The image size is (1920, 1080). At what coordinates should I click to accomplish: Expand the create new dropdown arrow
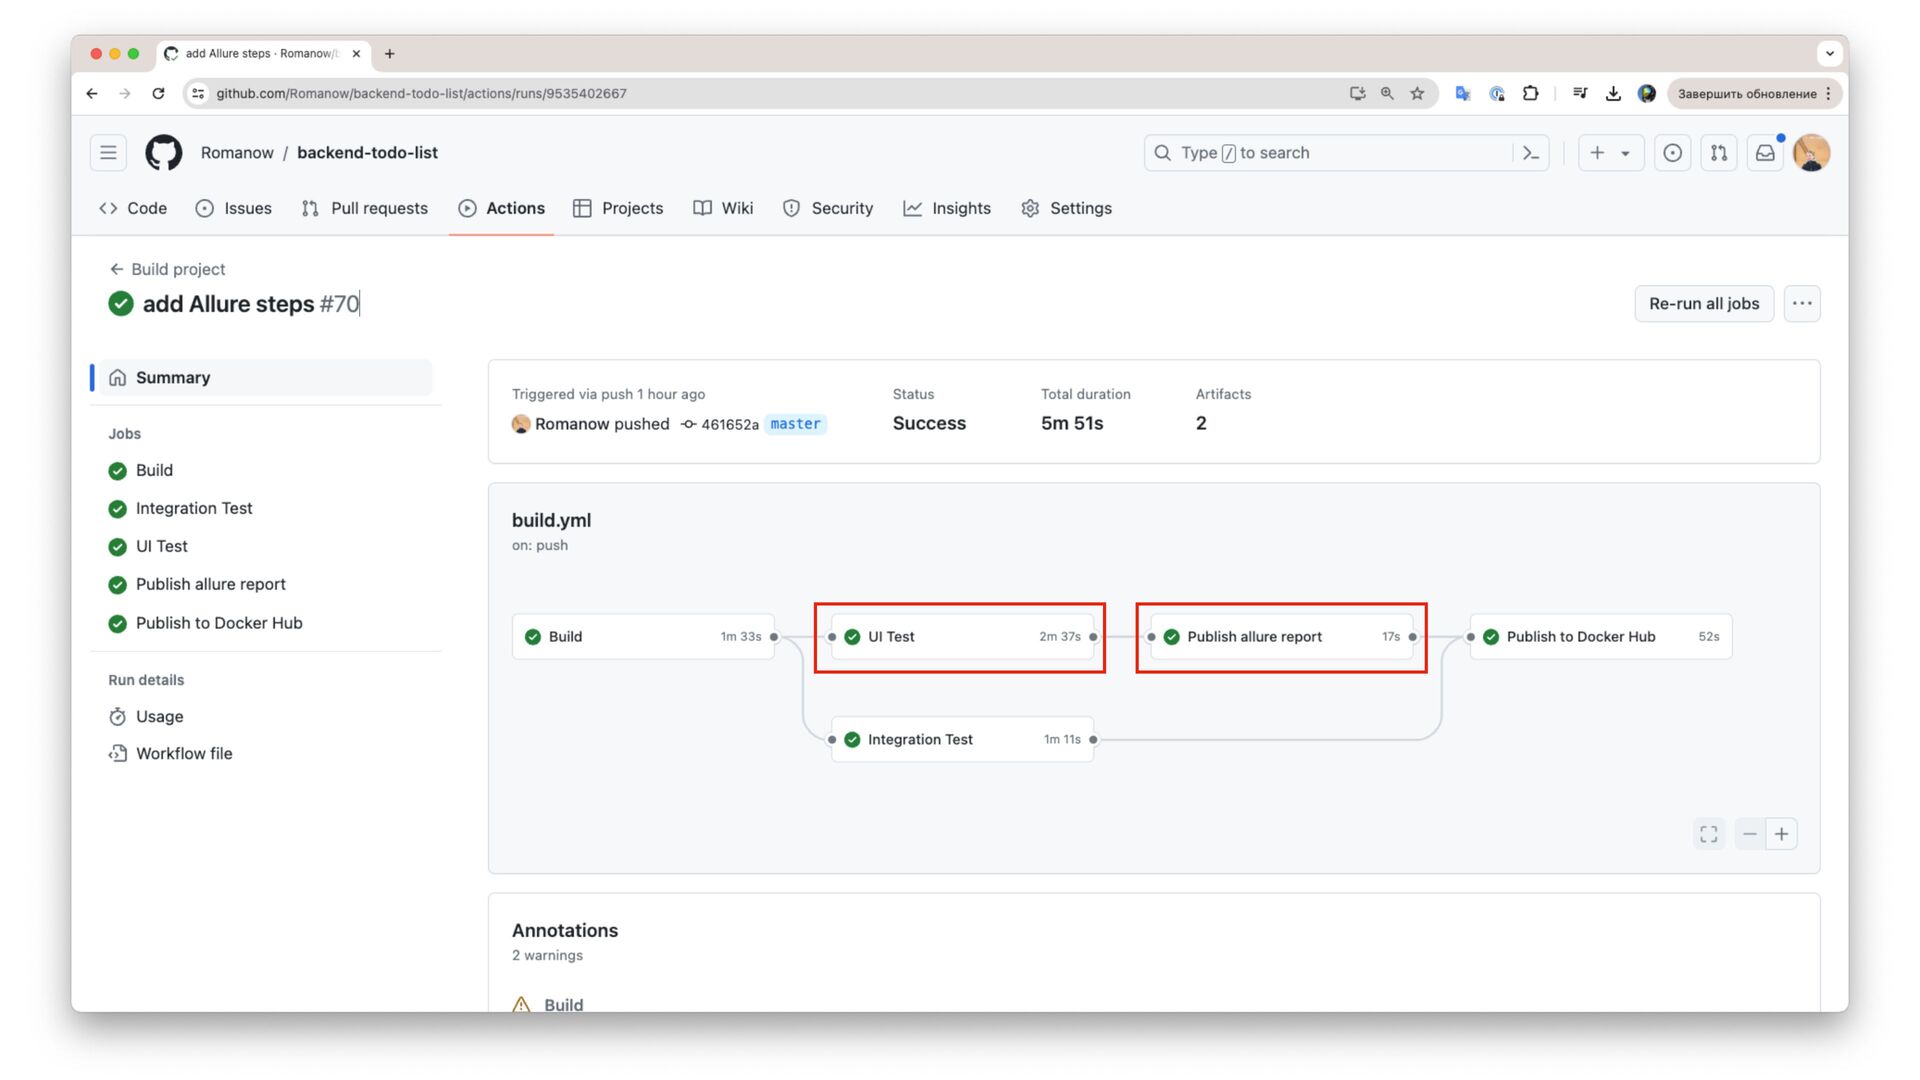tap(1625, 153)
